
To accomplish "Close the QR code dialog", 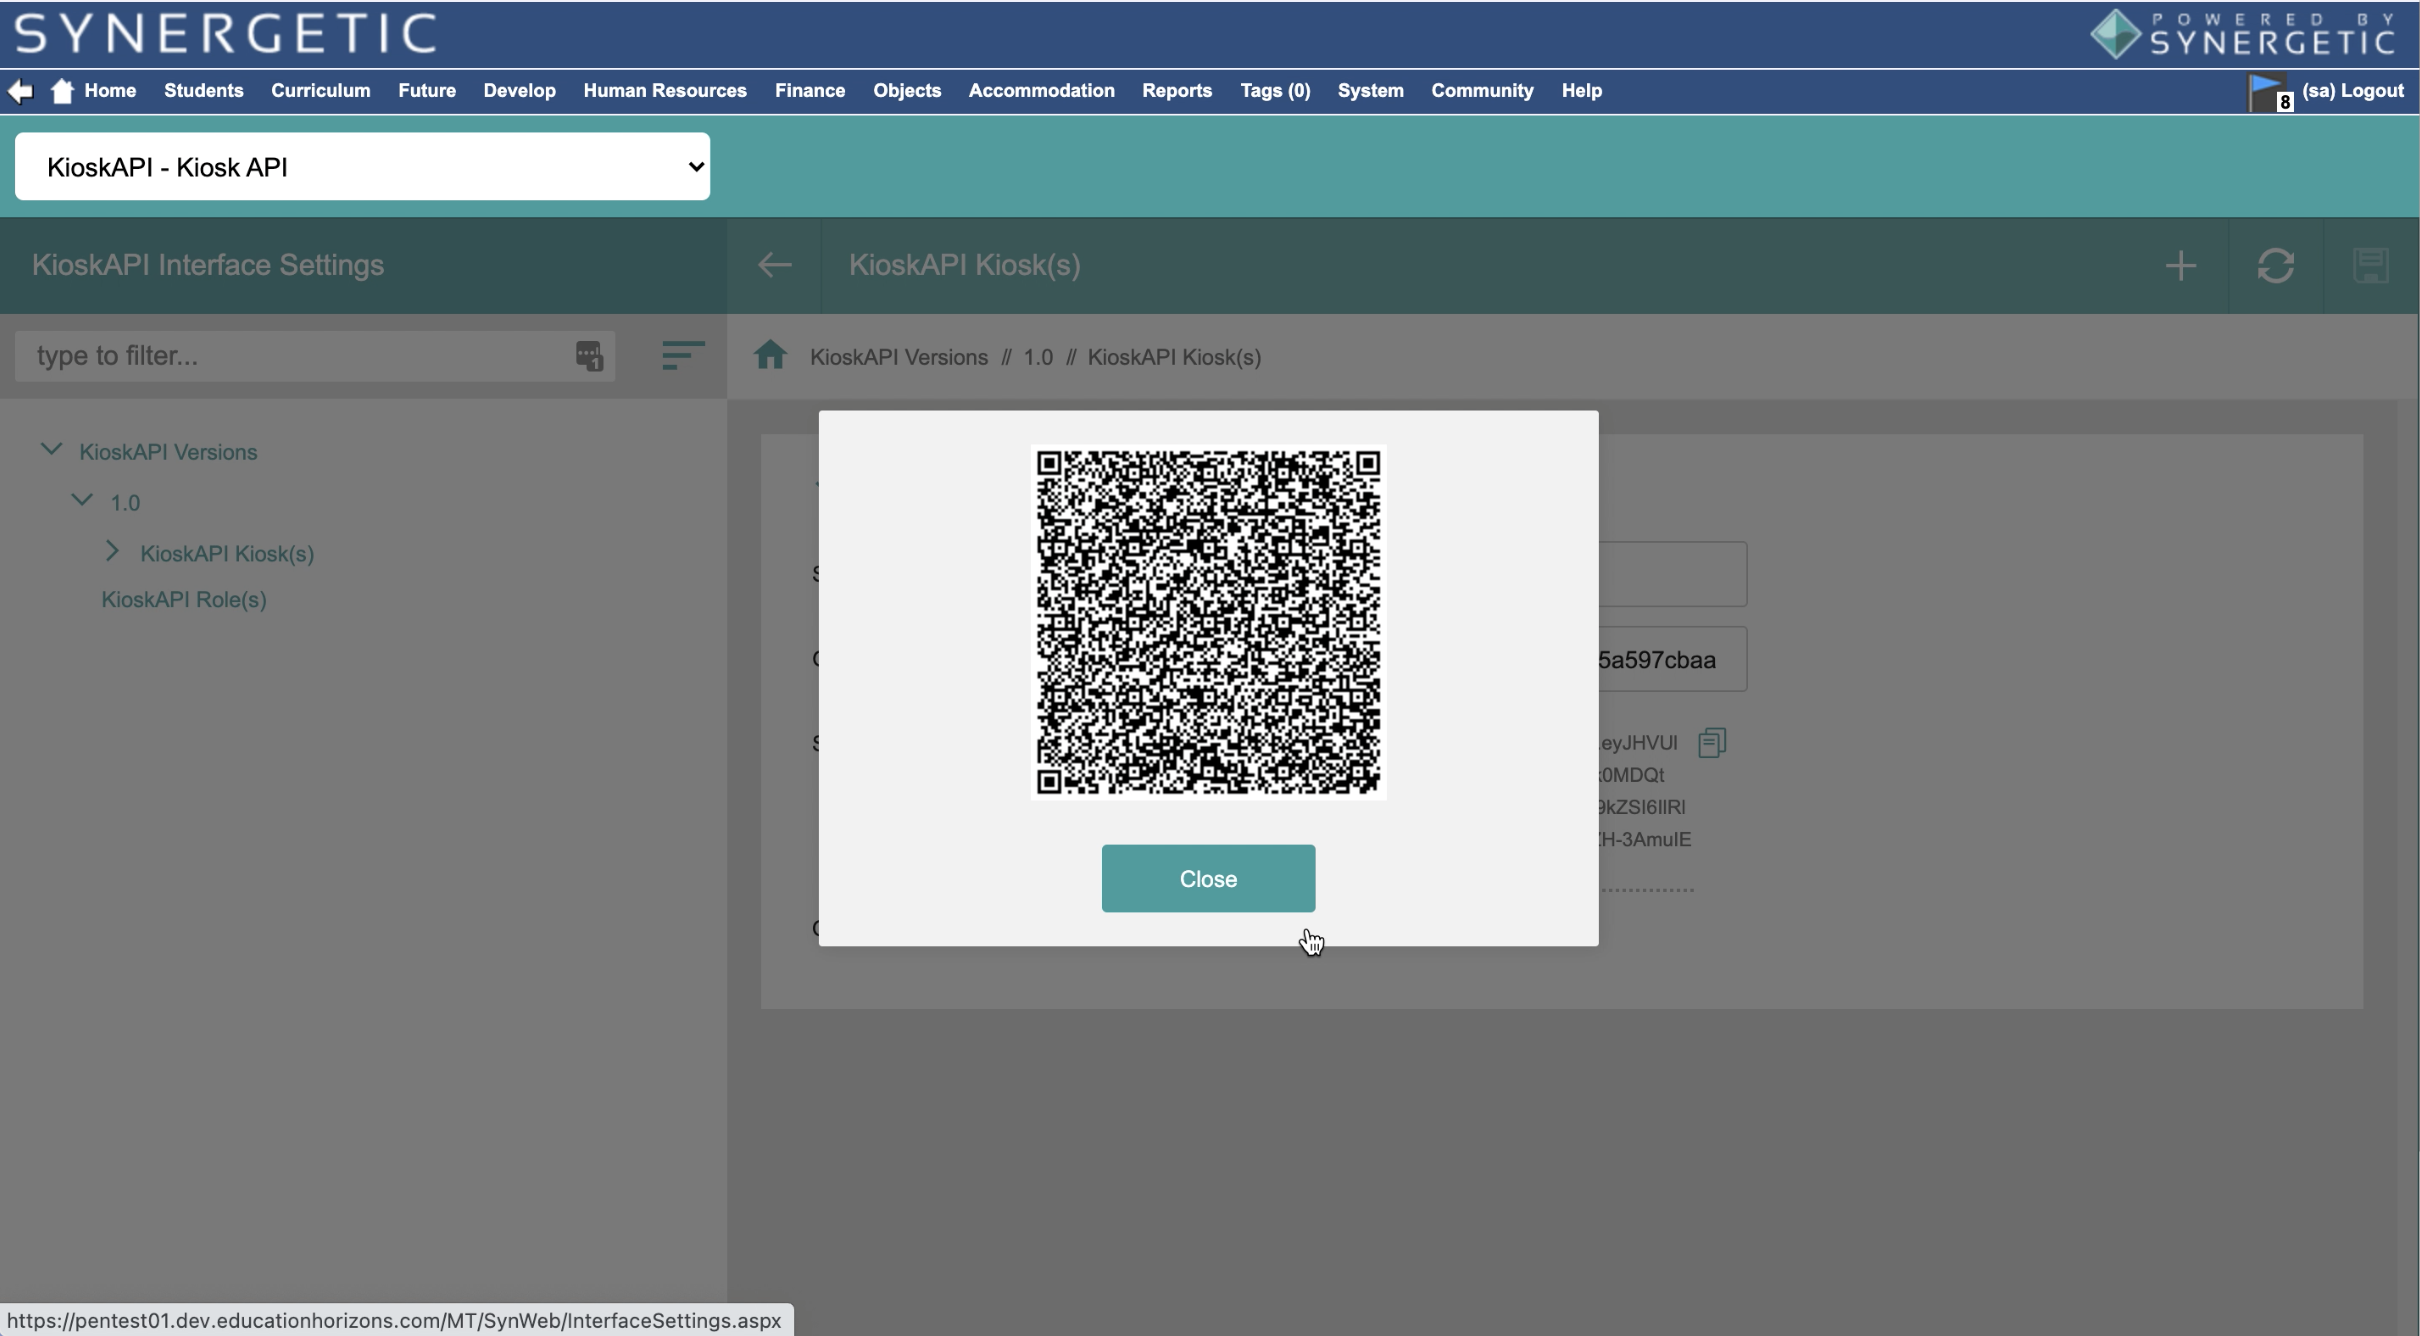I will click(x=1207, y=878).
